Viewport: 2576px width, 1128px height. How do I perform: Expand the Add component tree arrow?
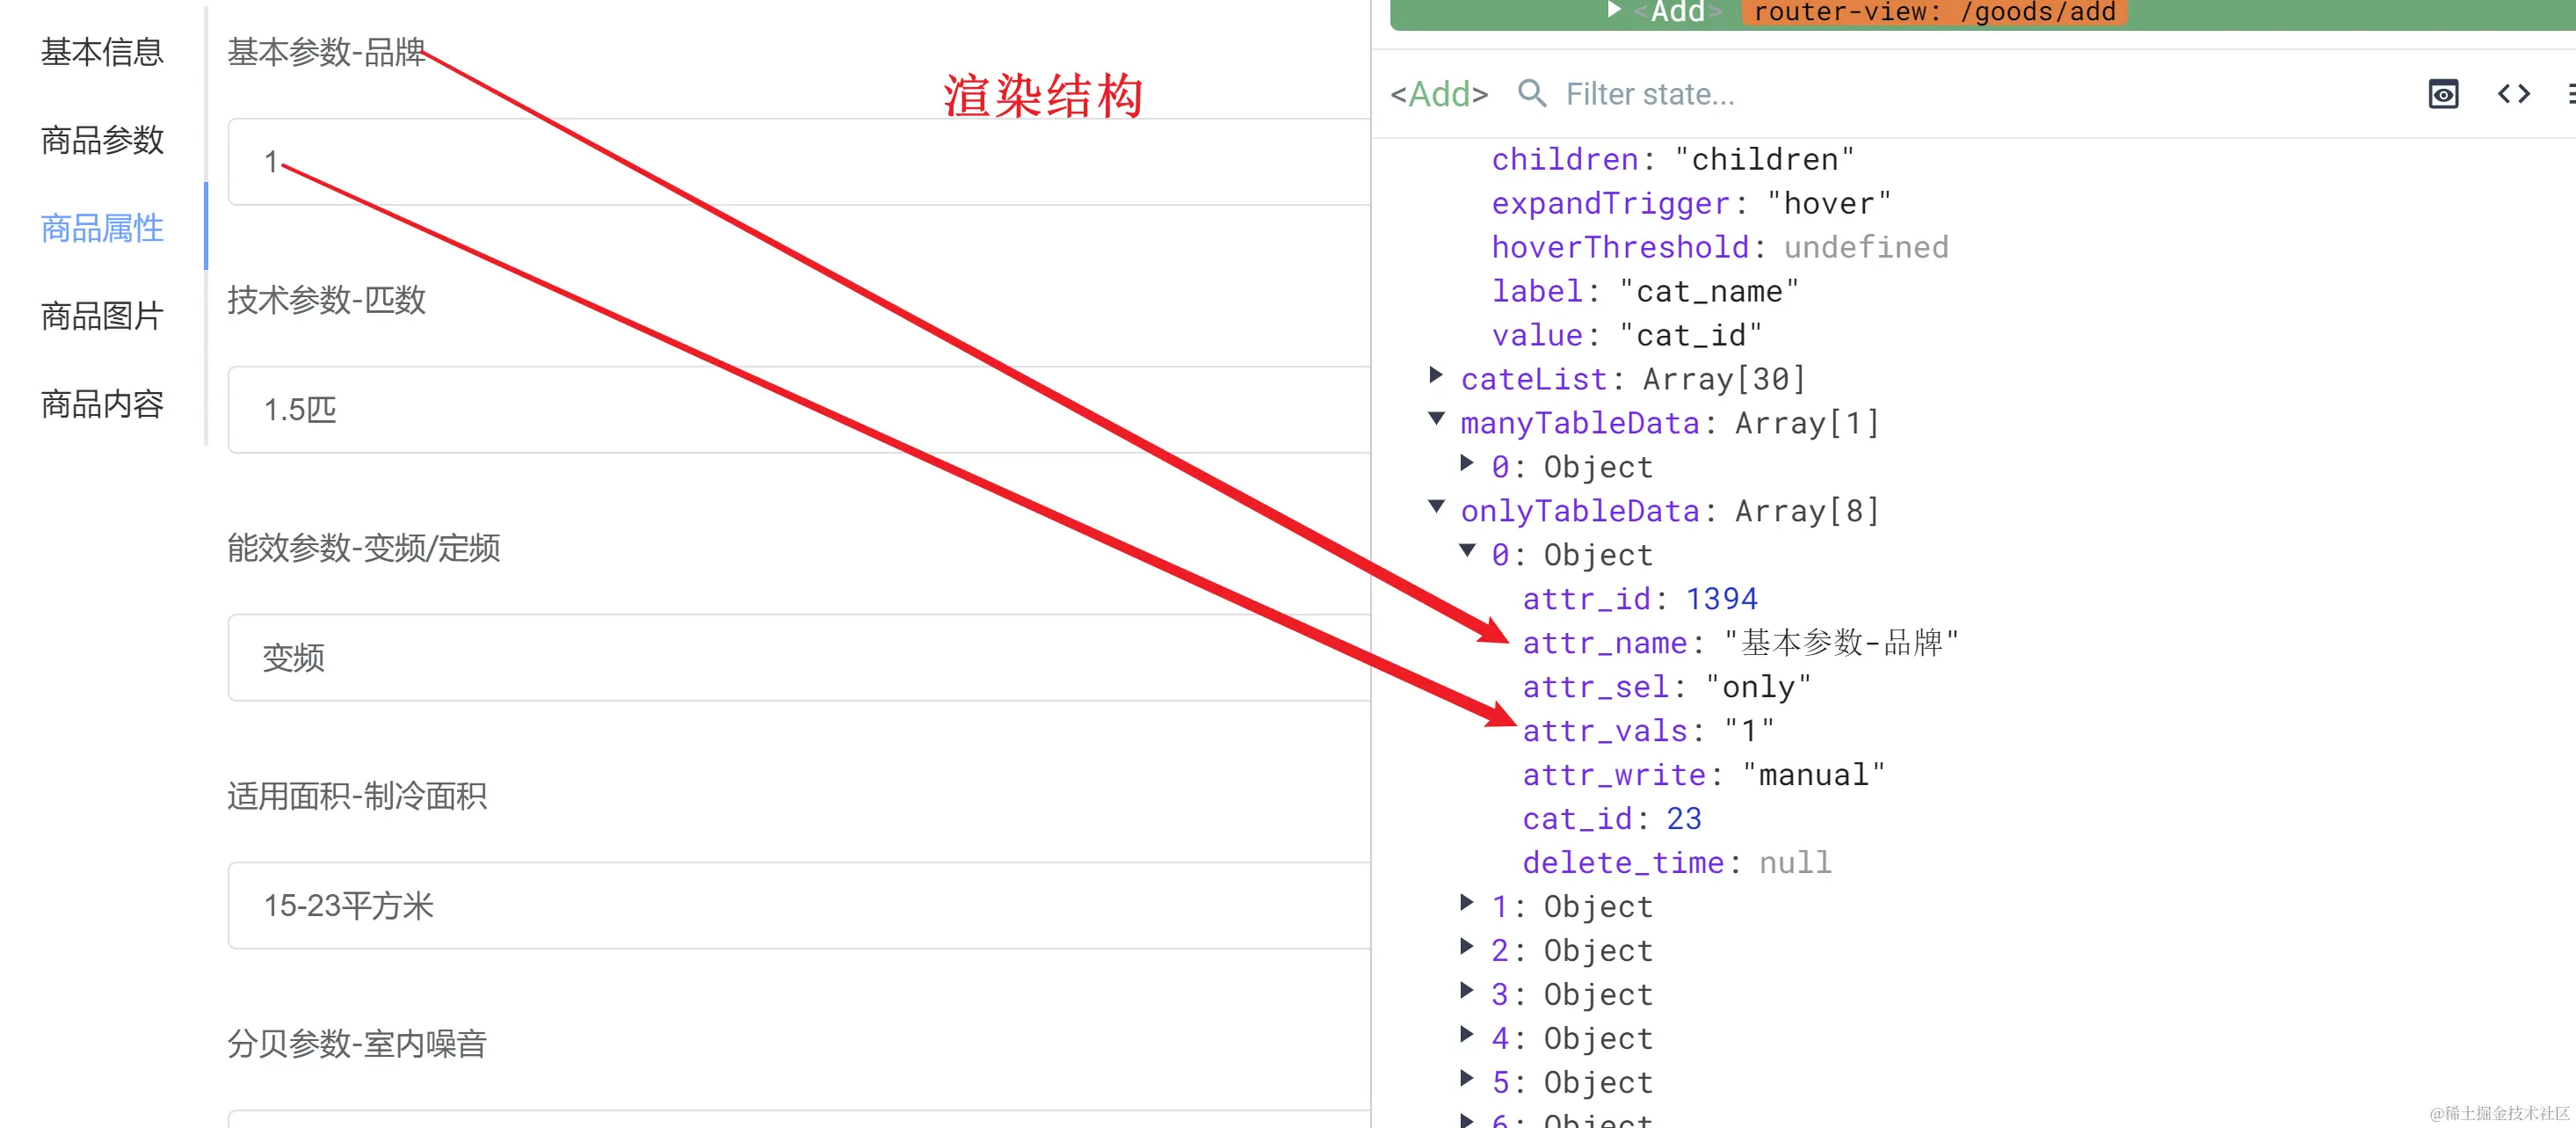coord(1613,10)
